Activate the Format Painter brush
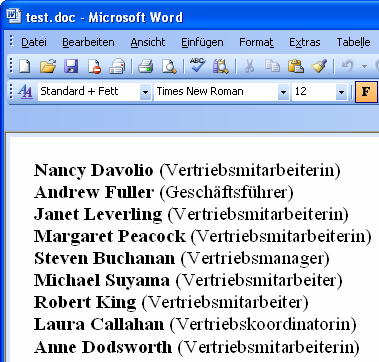The height and width of the screenshot is (362, 379). [x=319, y=66]
